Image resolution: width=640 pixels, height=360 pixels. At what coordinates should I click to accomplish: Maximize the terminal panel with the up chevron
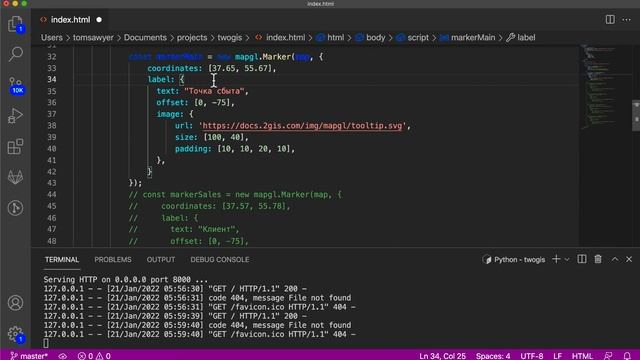615,259
